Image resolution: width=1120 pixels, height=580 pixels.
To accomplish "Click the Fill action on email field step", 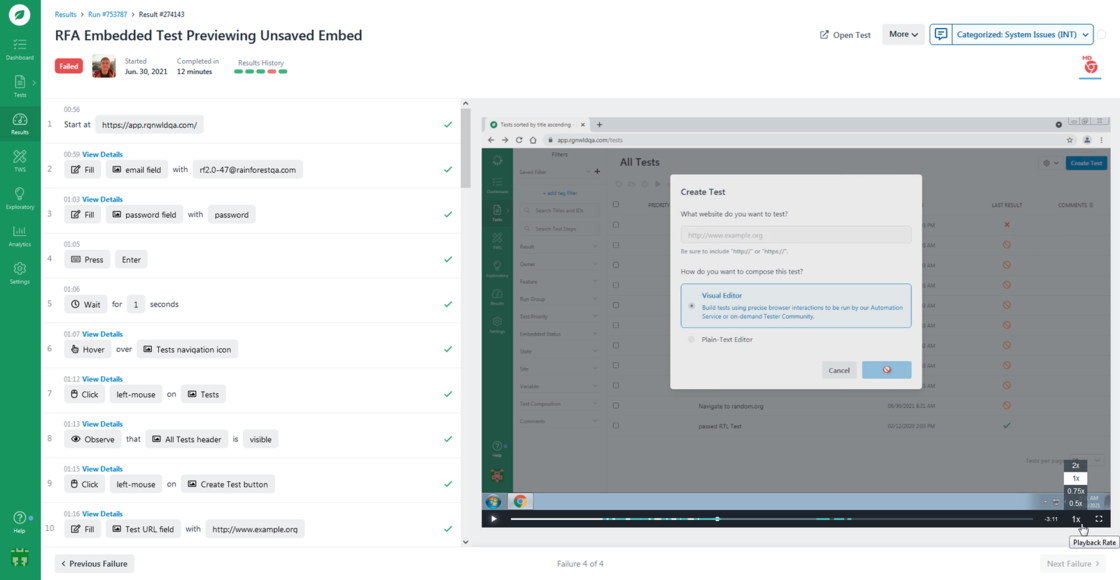I will pyautogui.click(x=82, y=170).
